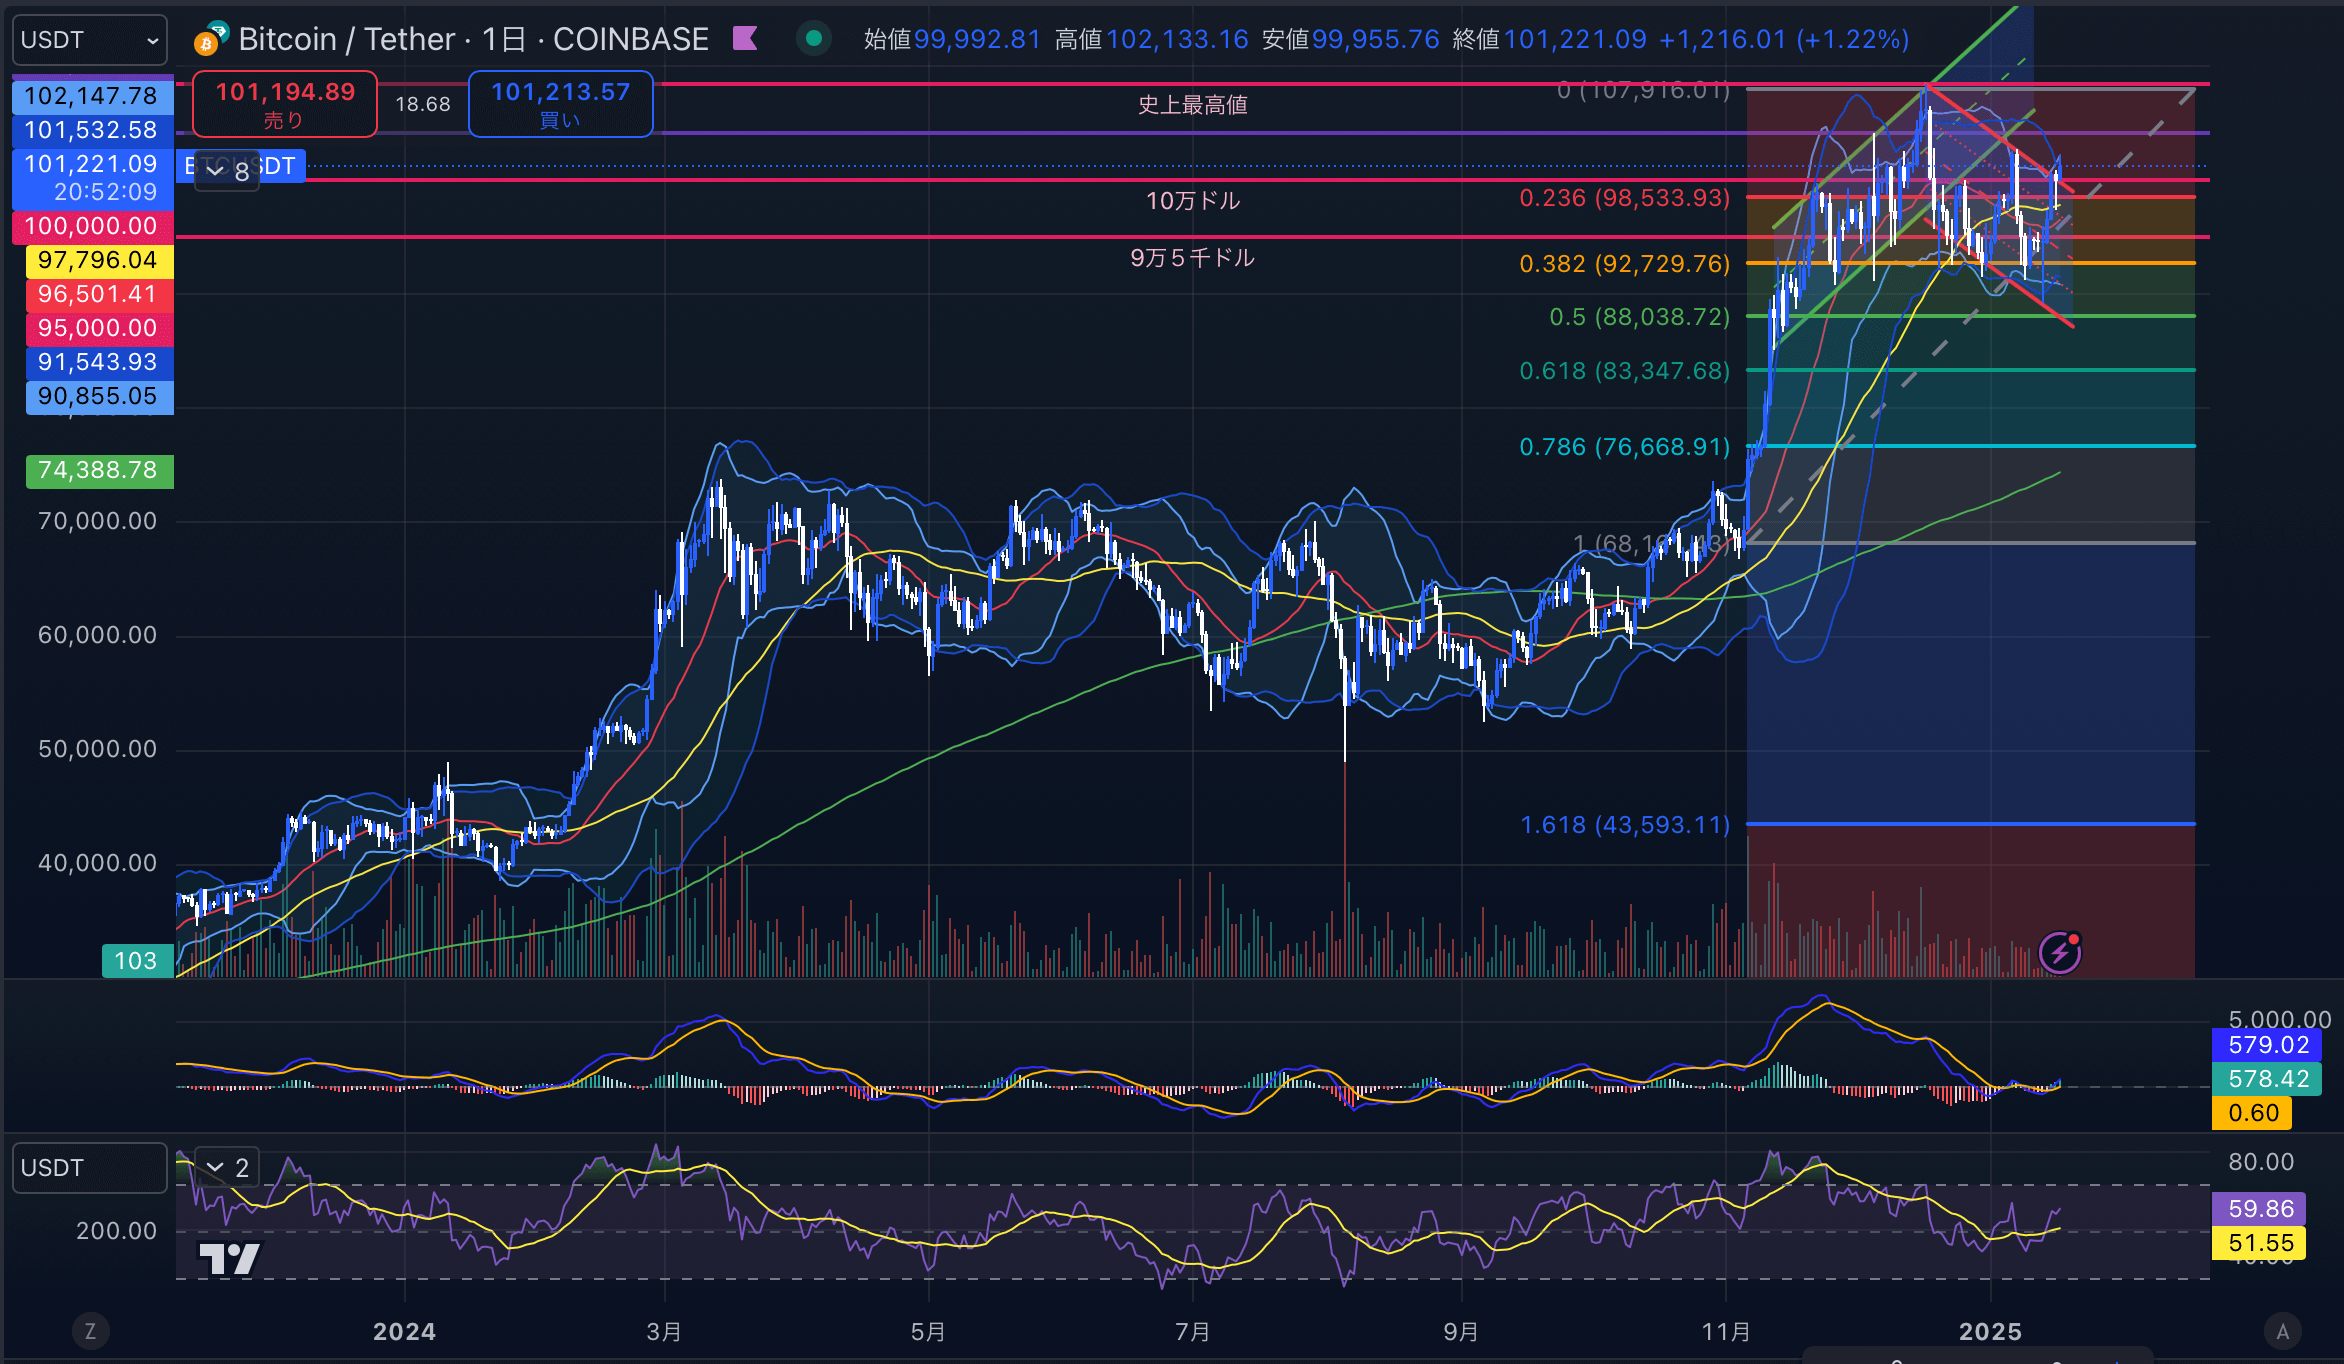Click the 70,000.00 price axis tick
Screen dimensions: 2344x1364
[x=98, y=521]
